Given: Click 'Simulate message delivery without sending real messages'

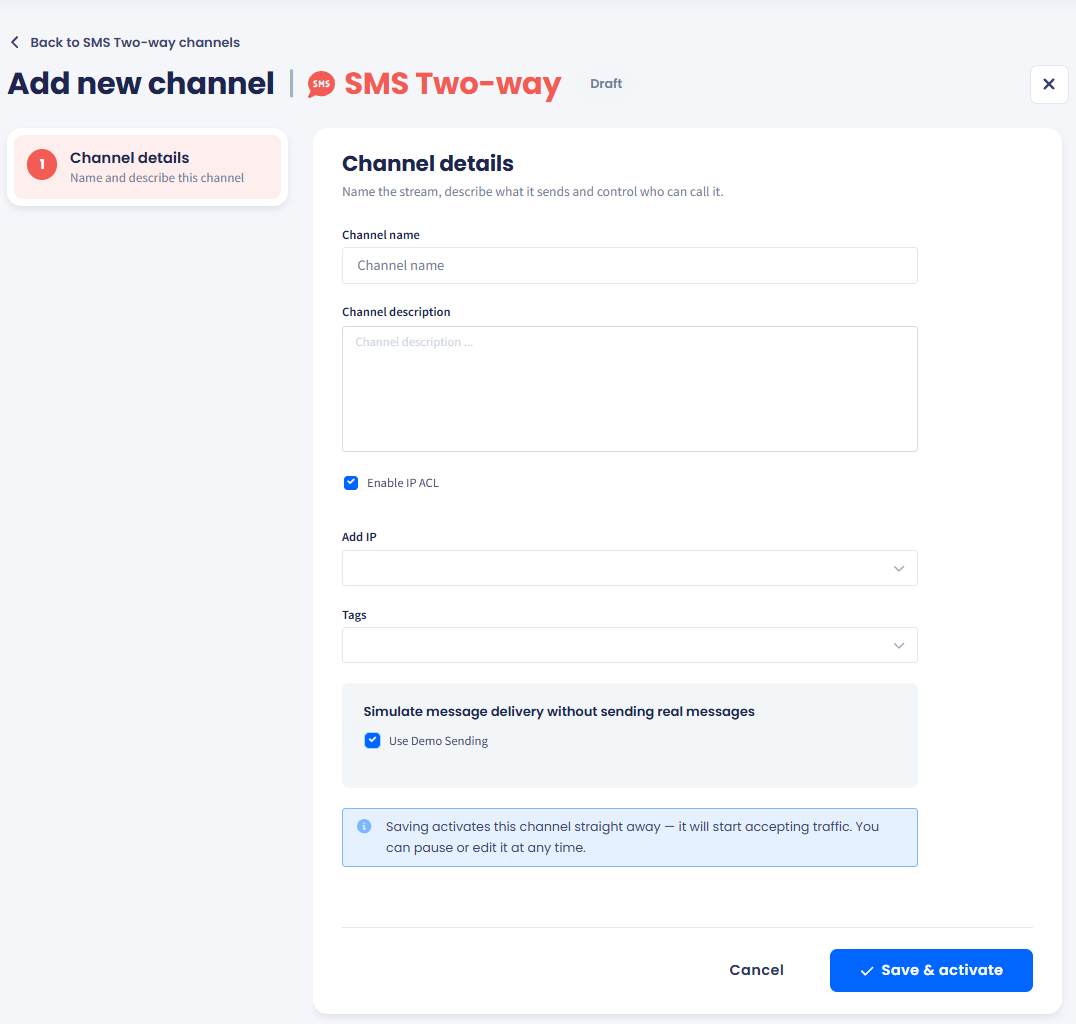Looking at the screenshot, I should [x=559, y=711].
